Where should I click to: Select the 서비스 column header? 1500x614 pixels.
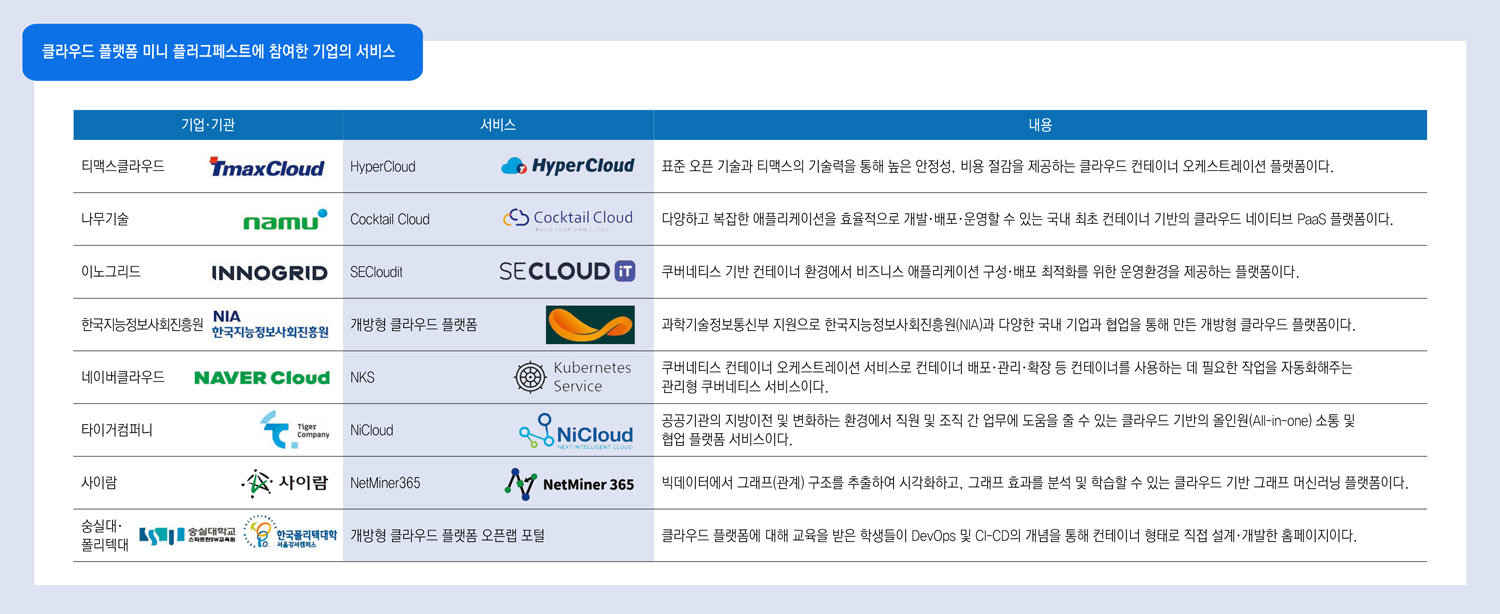497,124
